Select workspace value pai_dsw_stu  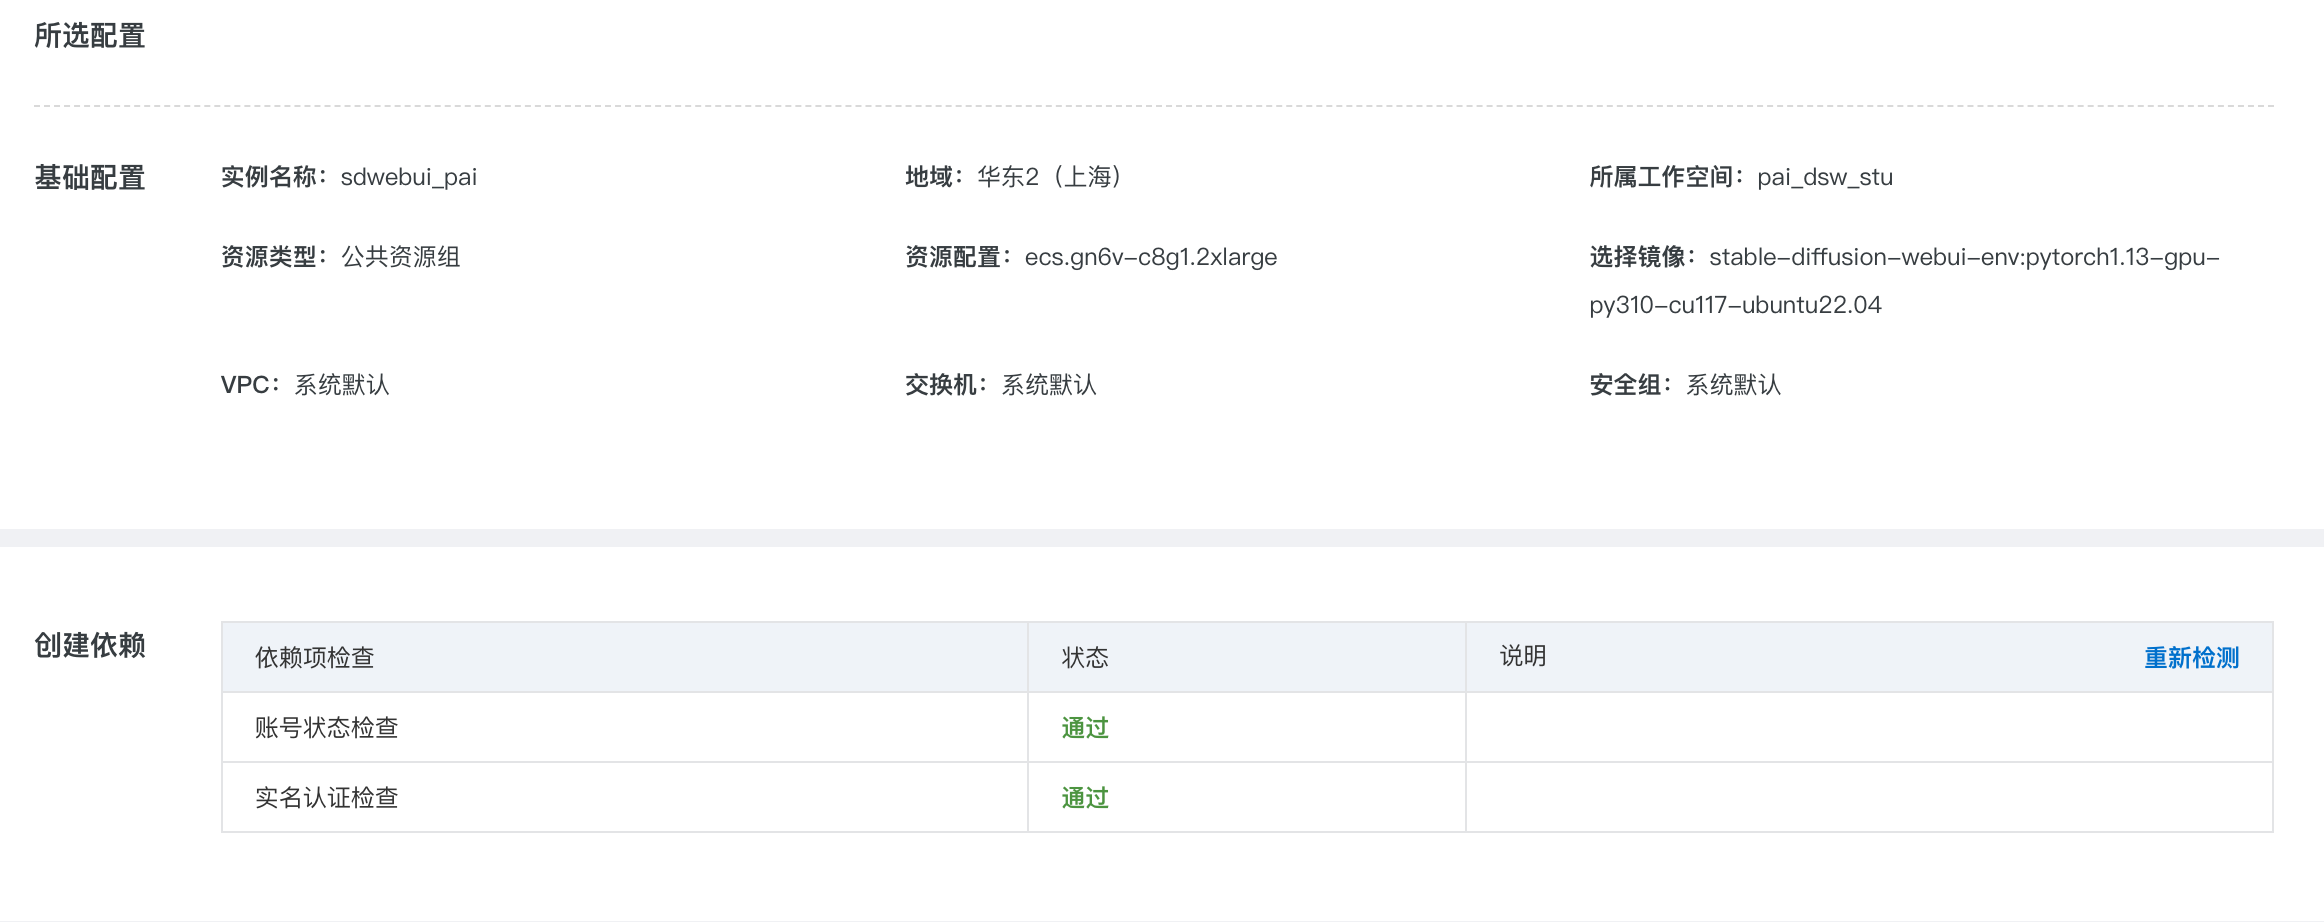pyautogui.click(x=1825, y=177)
